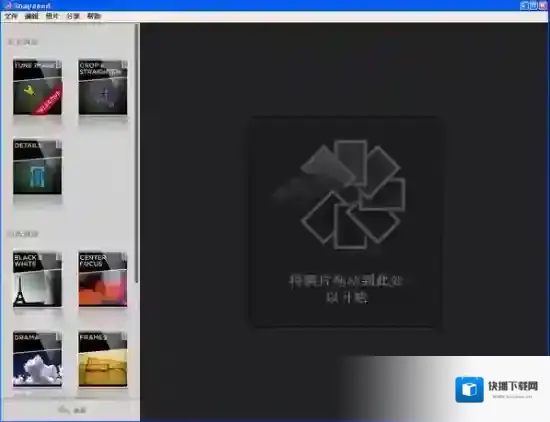Open the Details sharpening tool
550x422 pixels.
(38, 167)
